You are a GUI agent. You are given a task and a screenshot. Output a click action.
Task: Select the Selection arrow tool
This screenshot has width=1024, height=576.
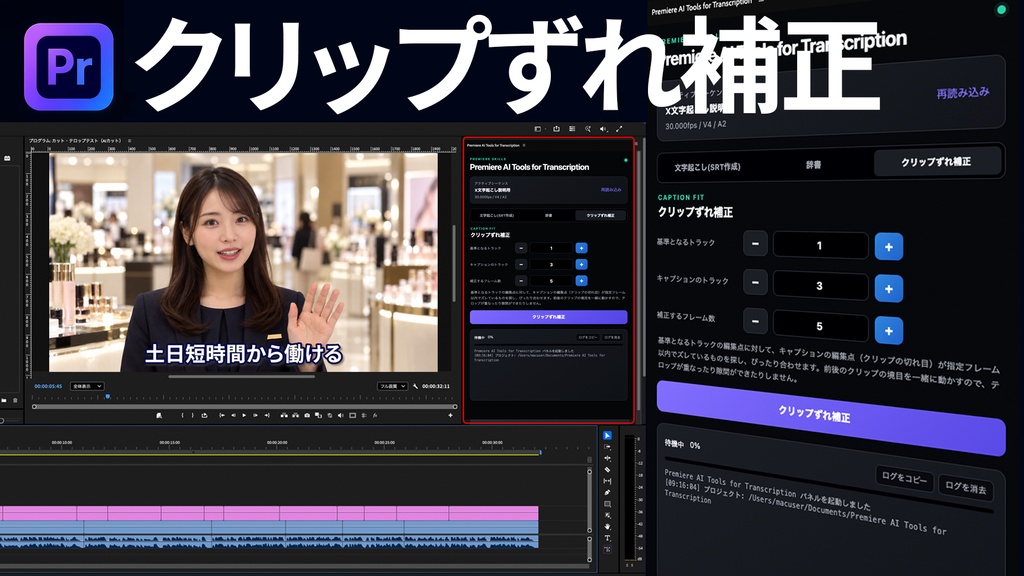pyautogui.click(x=607, y=435)
